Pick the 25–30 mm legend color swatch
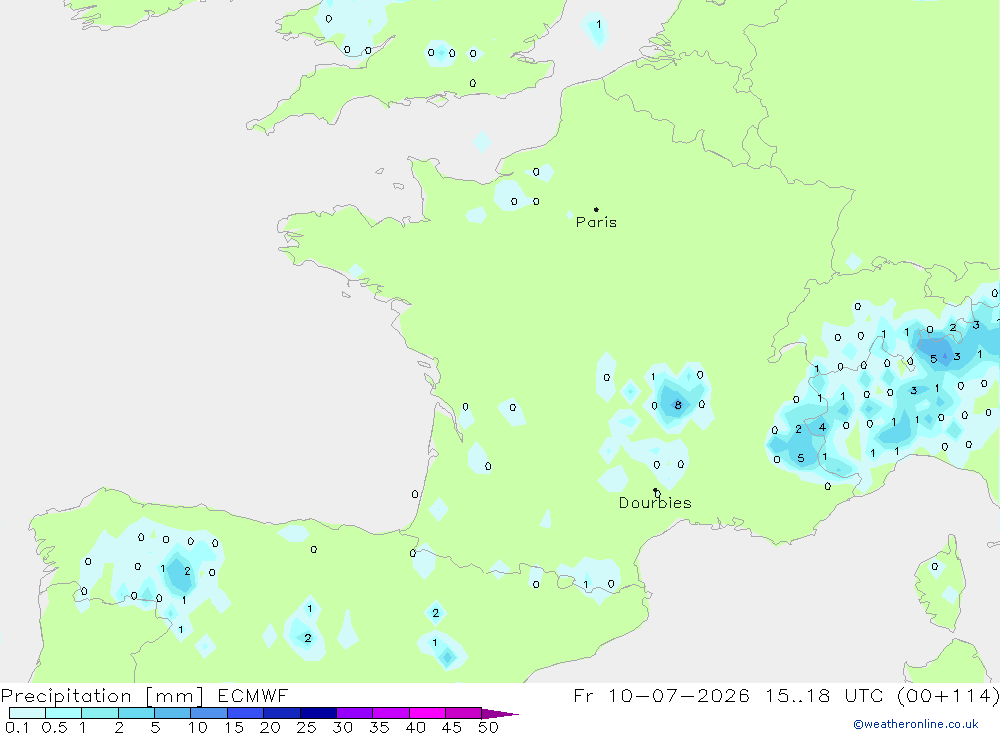The height and width of the screenshot is (733, 1000). 318,713
